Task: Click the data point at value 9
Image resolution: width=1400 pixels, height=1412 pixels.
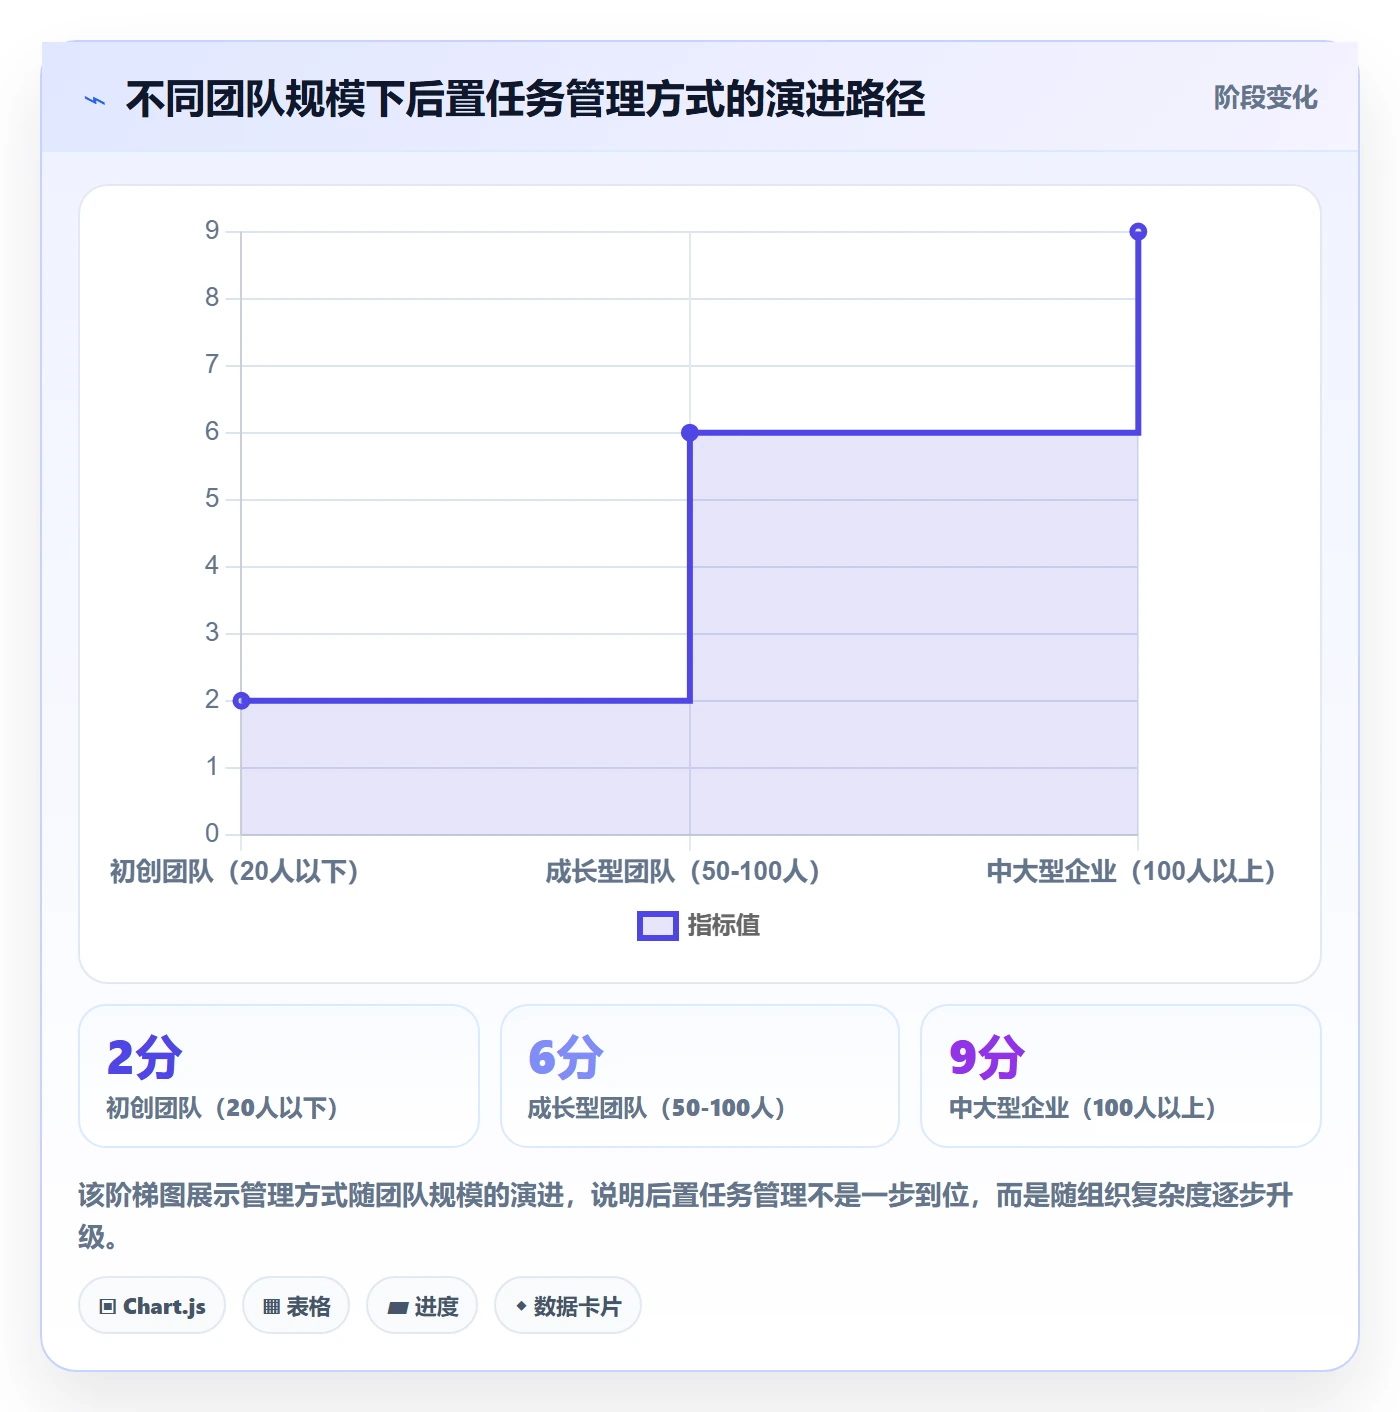Action: coord(1138,232)
